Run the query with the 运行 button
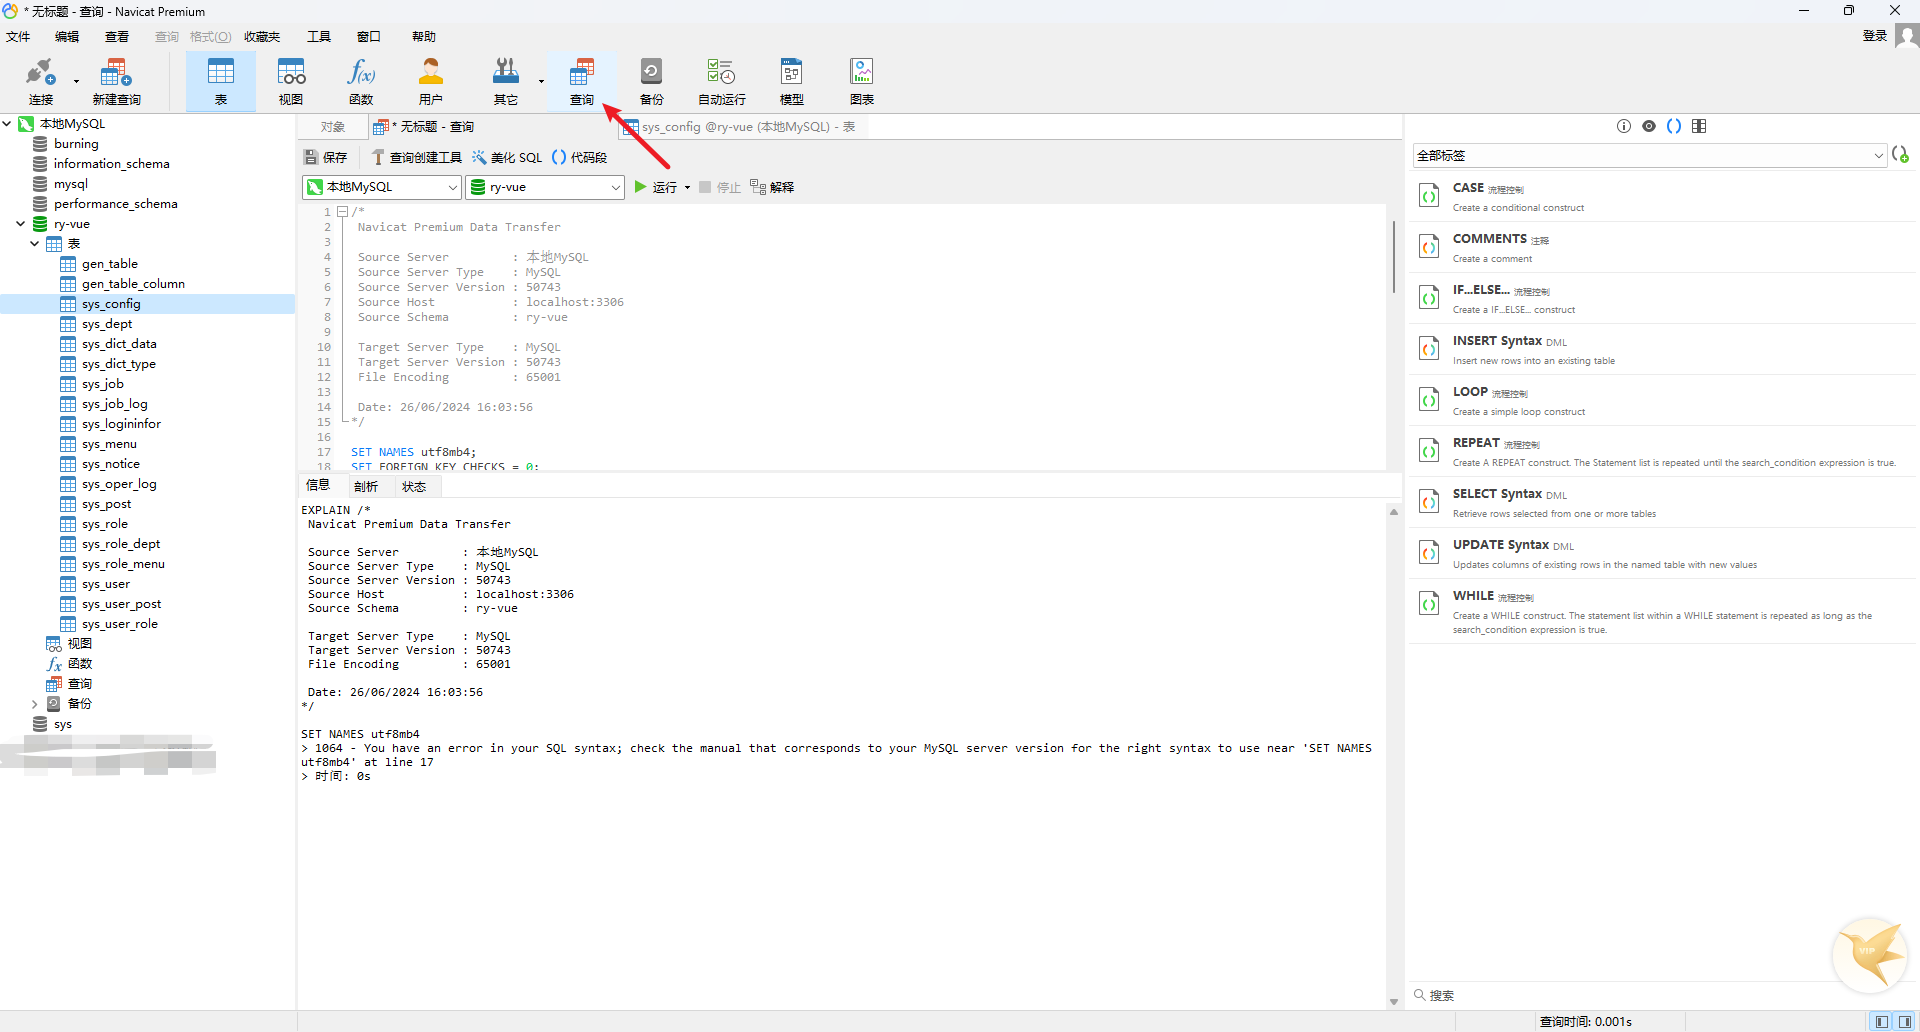The height and width of the screenshot is (1032, 1920). [656, 187]
